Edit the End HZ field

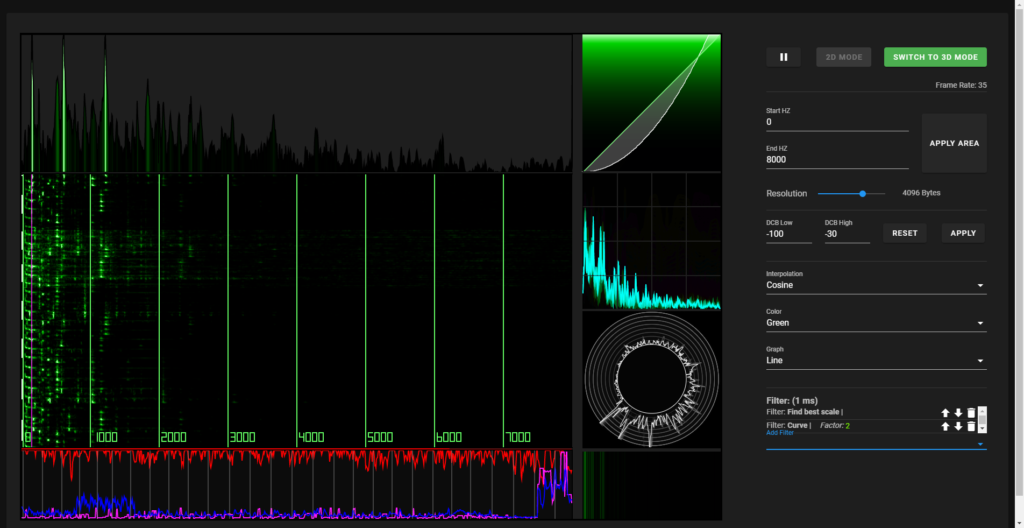tap(837, 159)
